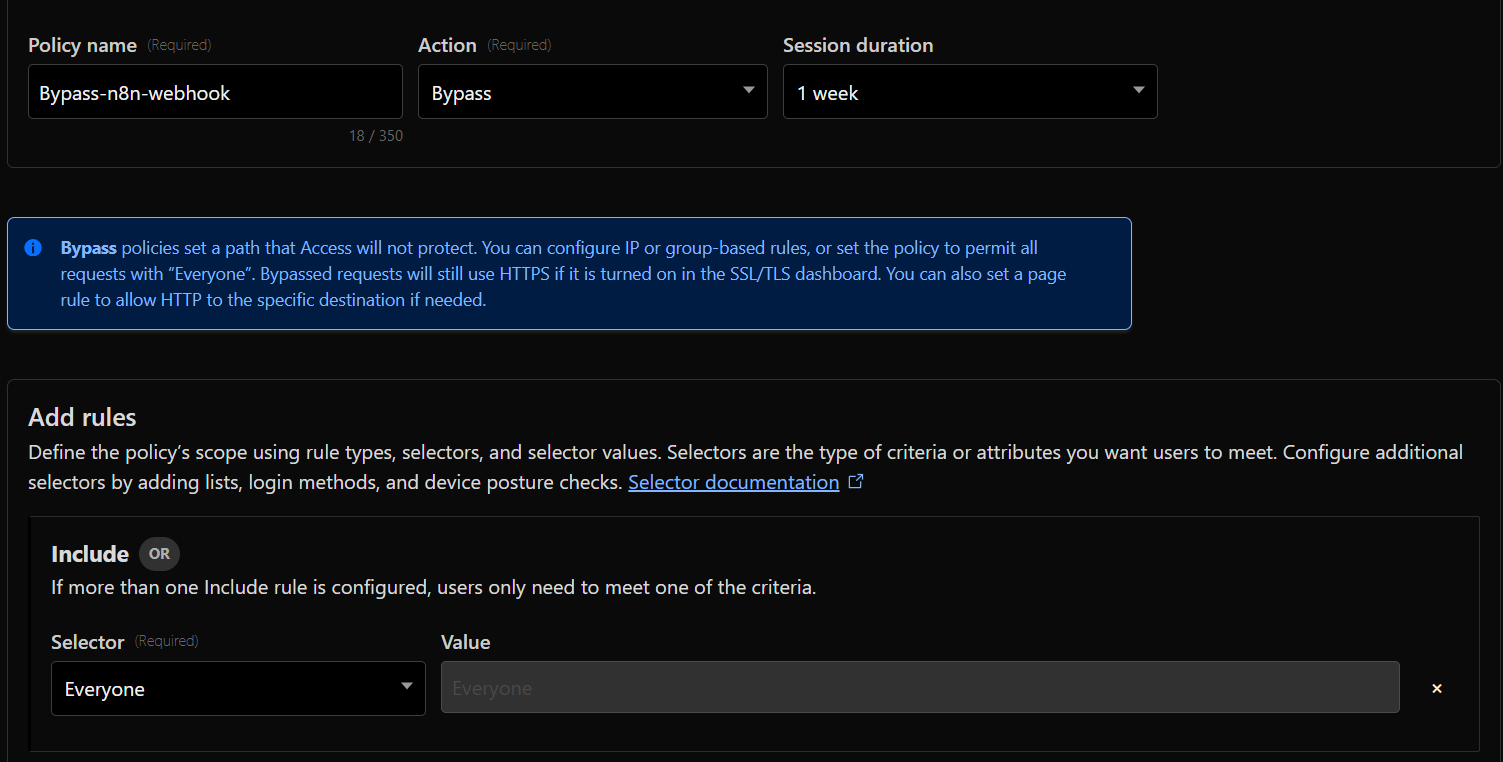Viewport: 1503px width, 762px height.
Task: Click the external link icon after Selector documentation
Action: tap(856, 482)
